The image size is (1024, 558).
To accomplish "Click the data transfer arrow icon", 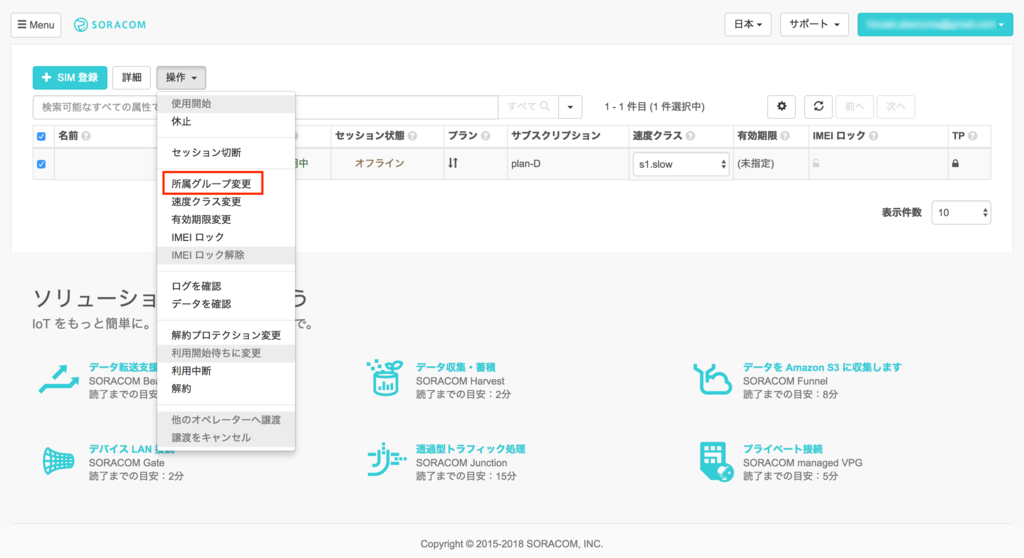I will click(59, 379).
